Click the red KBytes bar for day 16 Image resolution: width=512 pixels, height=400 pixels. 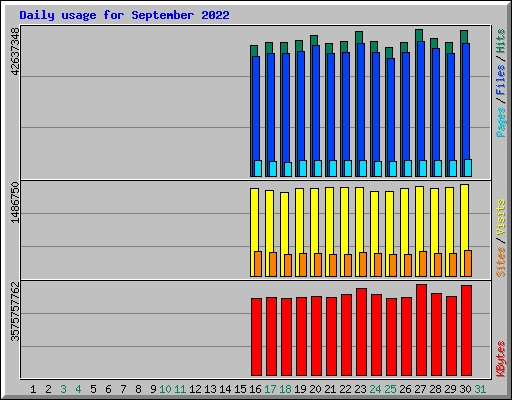coord(256,337)
